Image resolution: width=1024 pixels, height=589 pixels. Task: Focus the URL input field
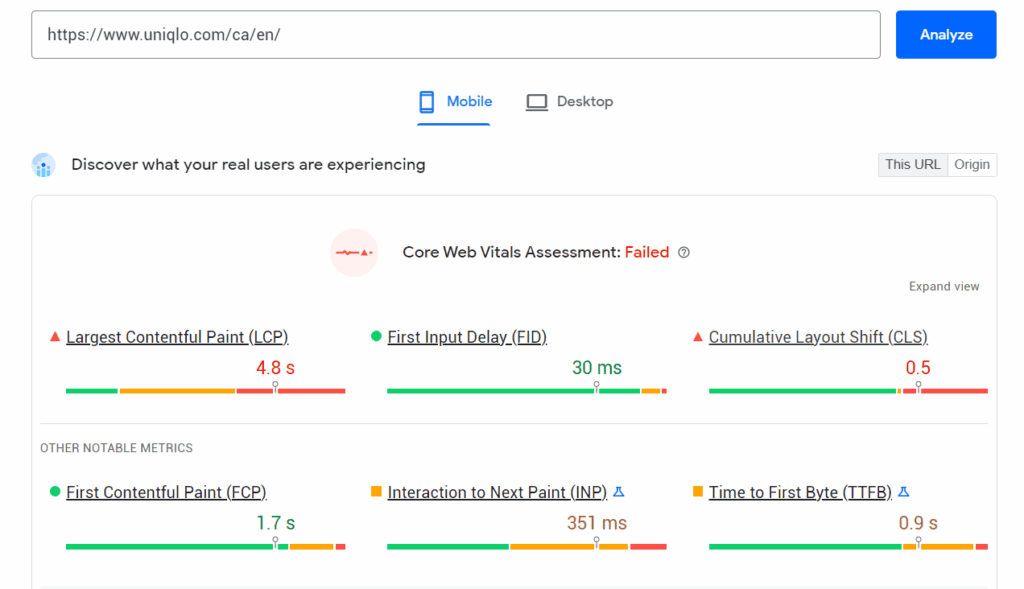pos(456,35)
